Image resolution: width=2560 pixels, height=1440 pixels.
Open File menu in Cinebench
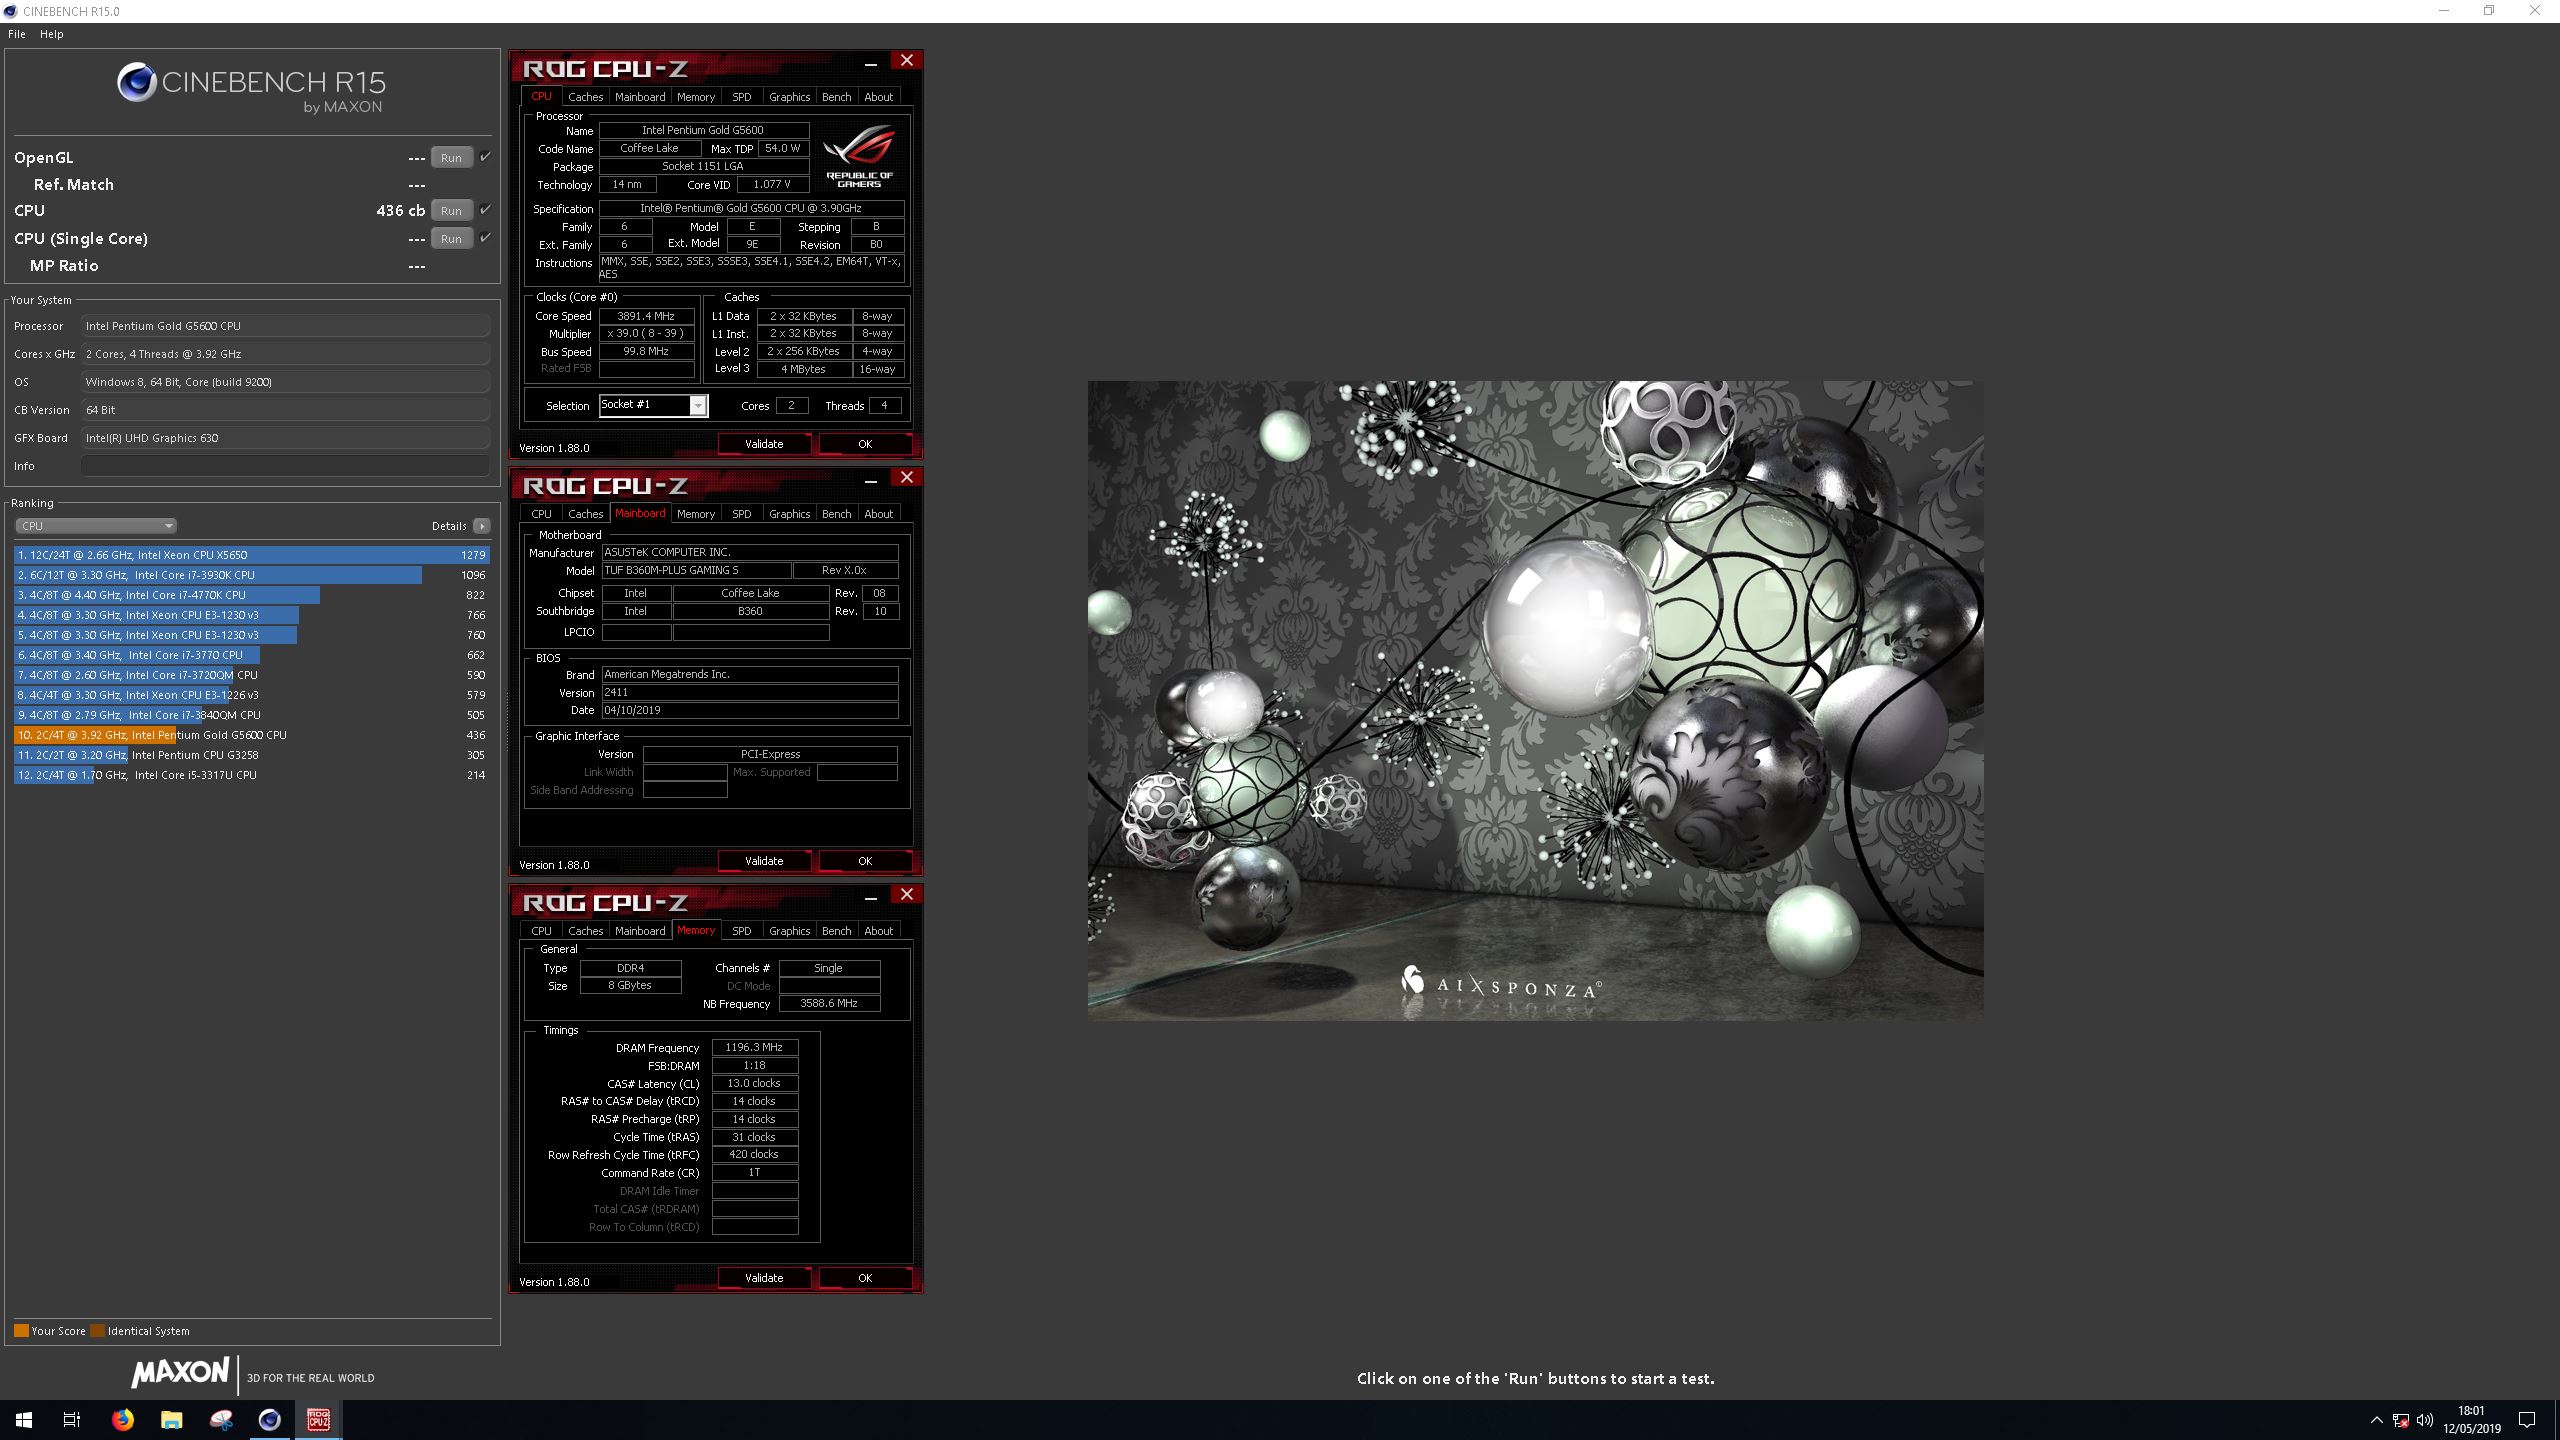[17, 34]
